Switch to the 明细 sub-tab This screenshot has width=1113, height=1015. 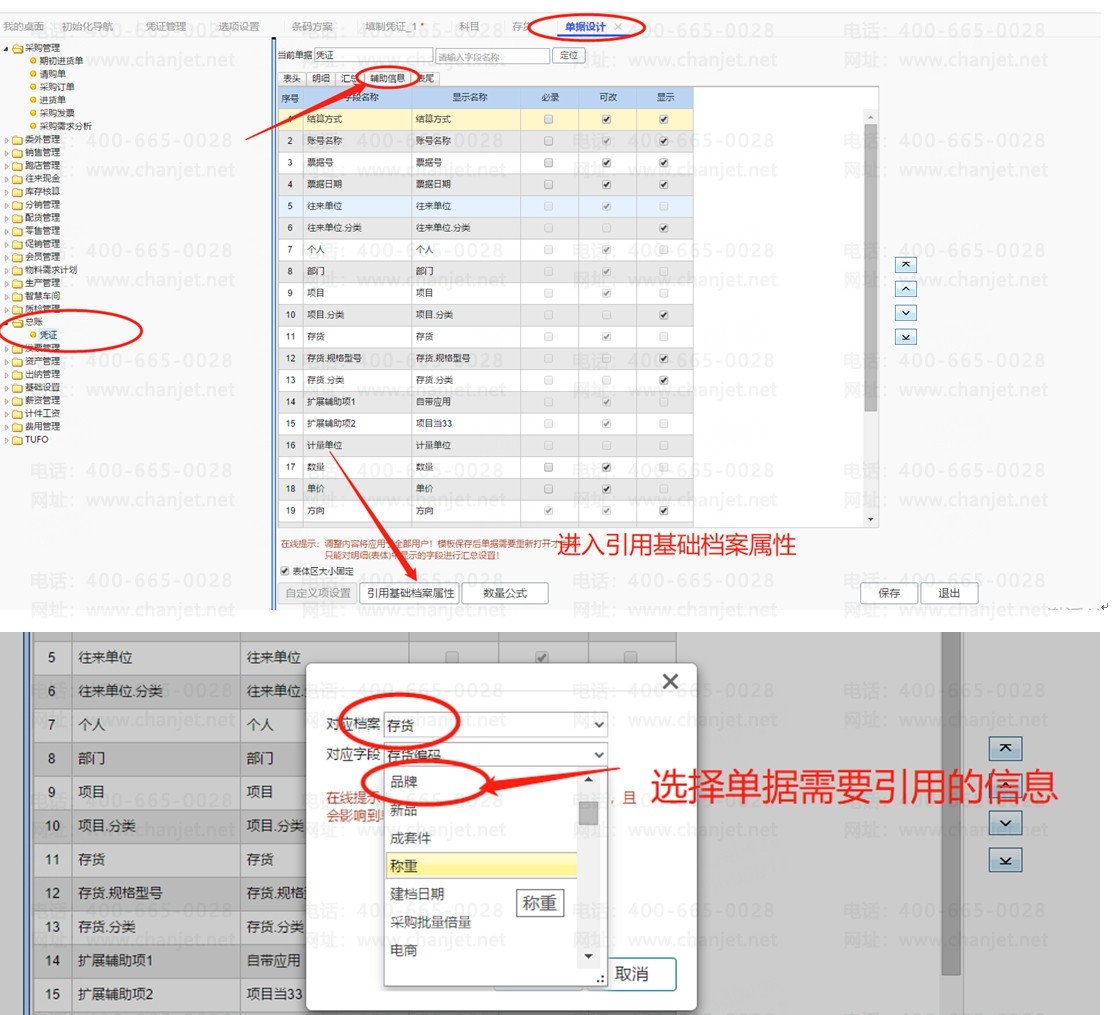click(320, 77)
